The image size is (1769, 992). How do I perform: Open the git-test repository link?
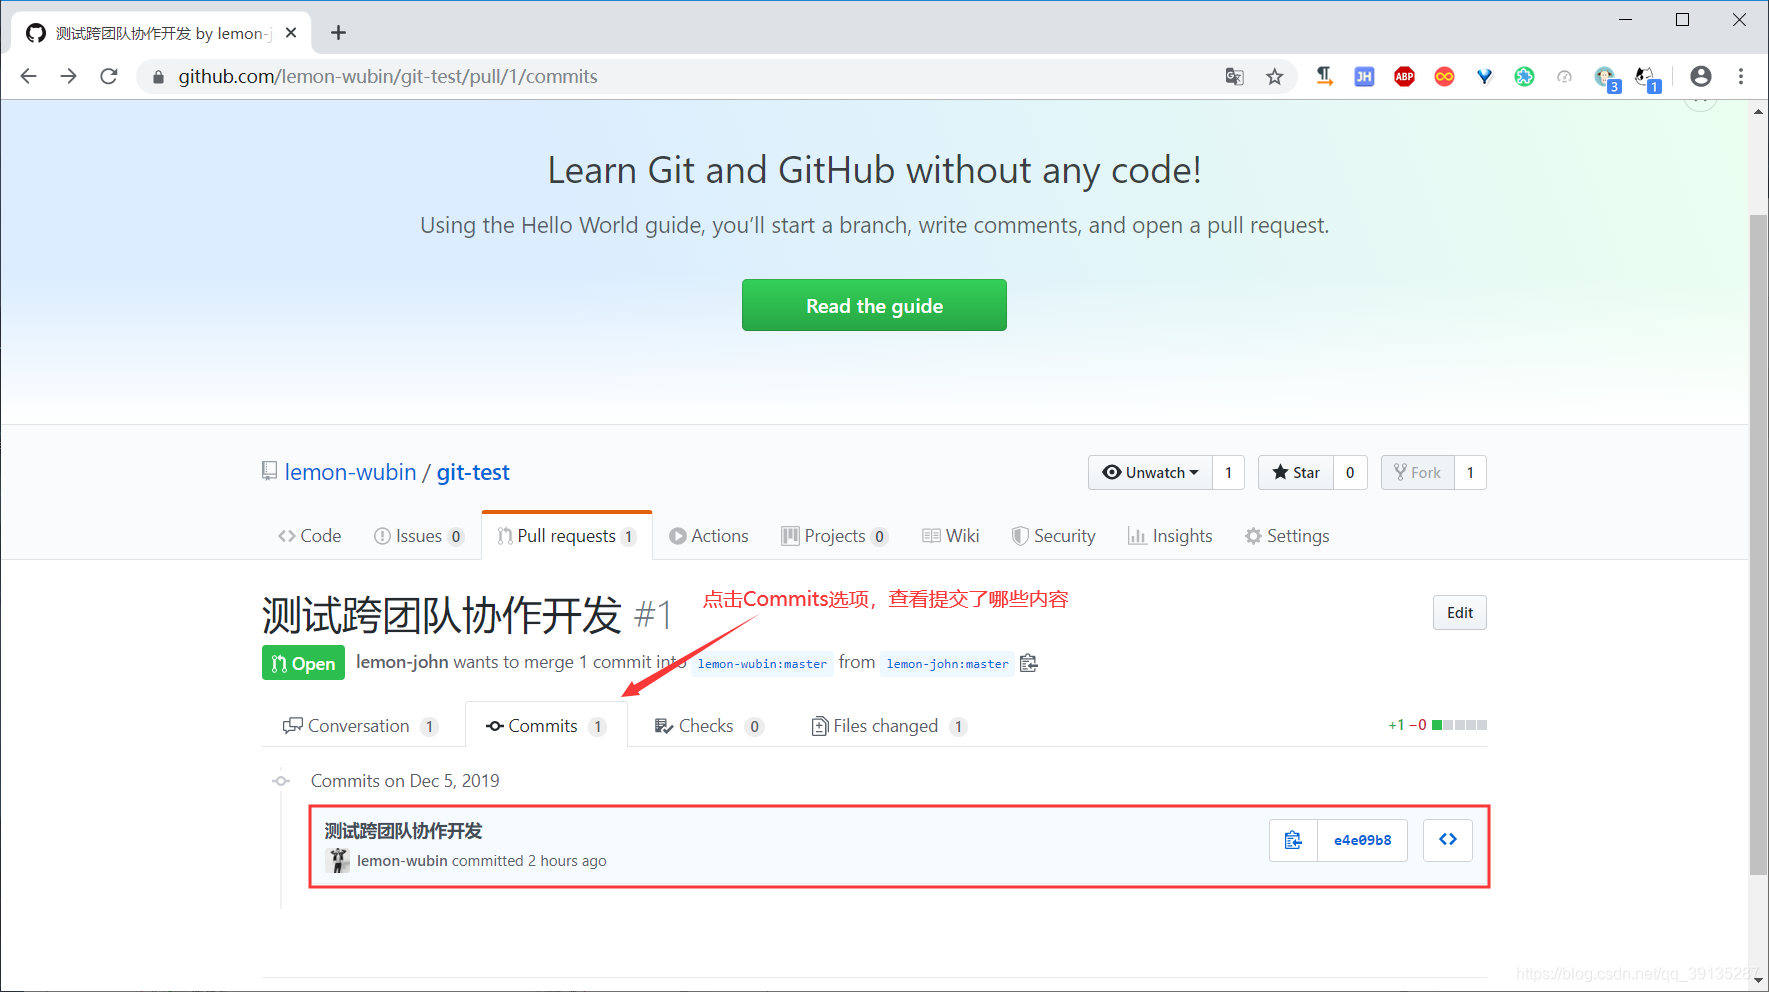[473, 472]
